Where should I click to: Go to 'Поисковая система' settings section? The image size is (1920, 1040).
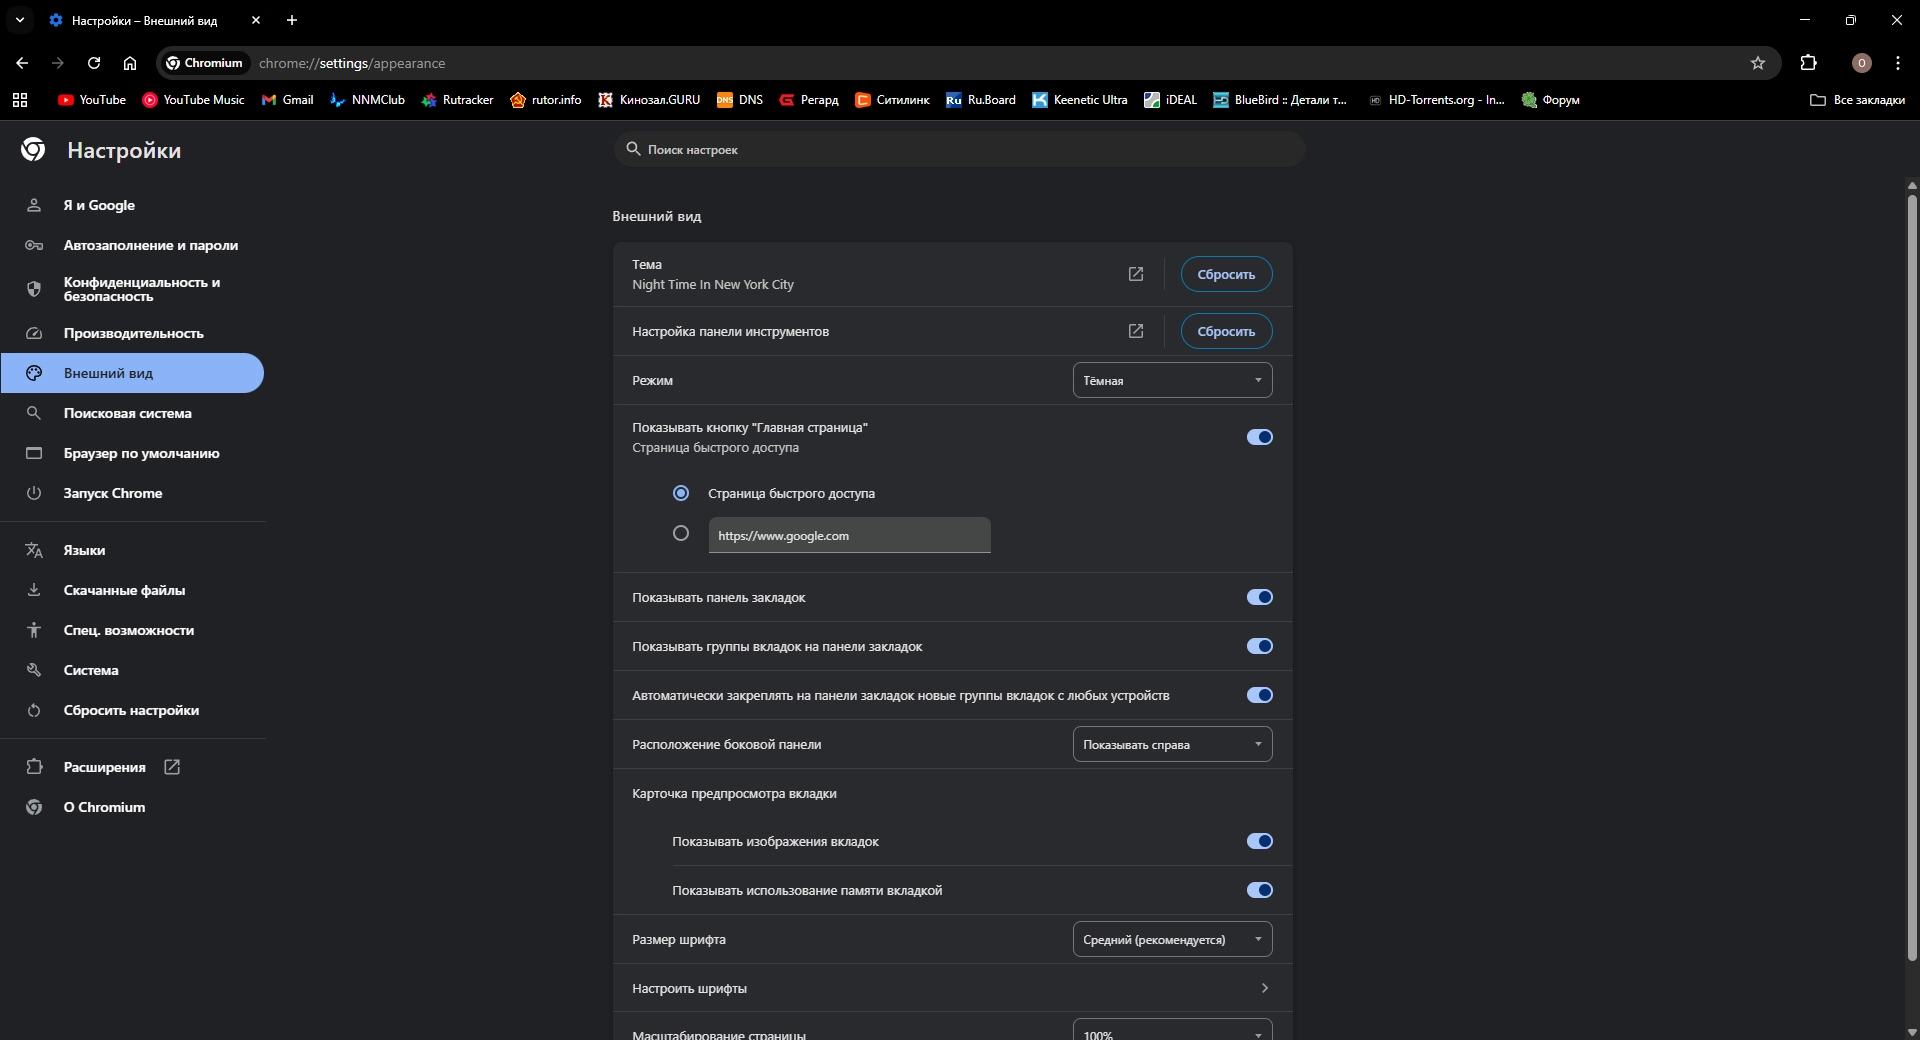[x=127, y=413]
